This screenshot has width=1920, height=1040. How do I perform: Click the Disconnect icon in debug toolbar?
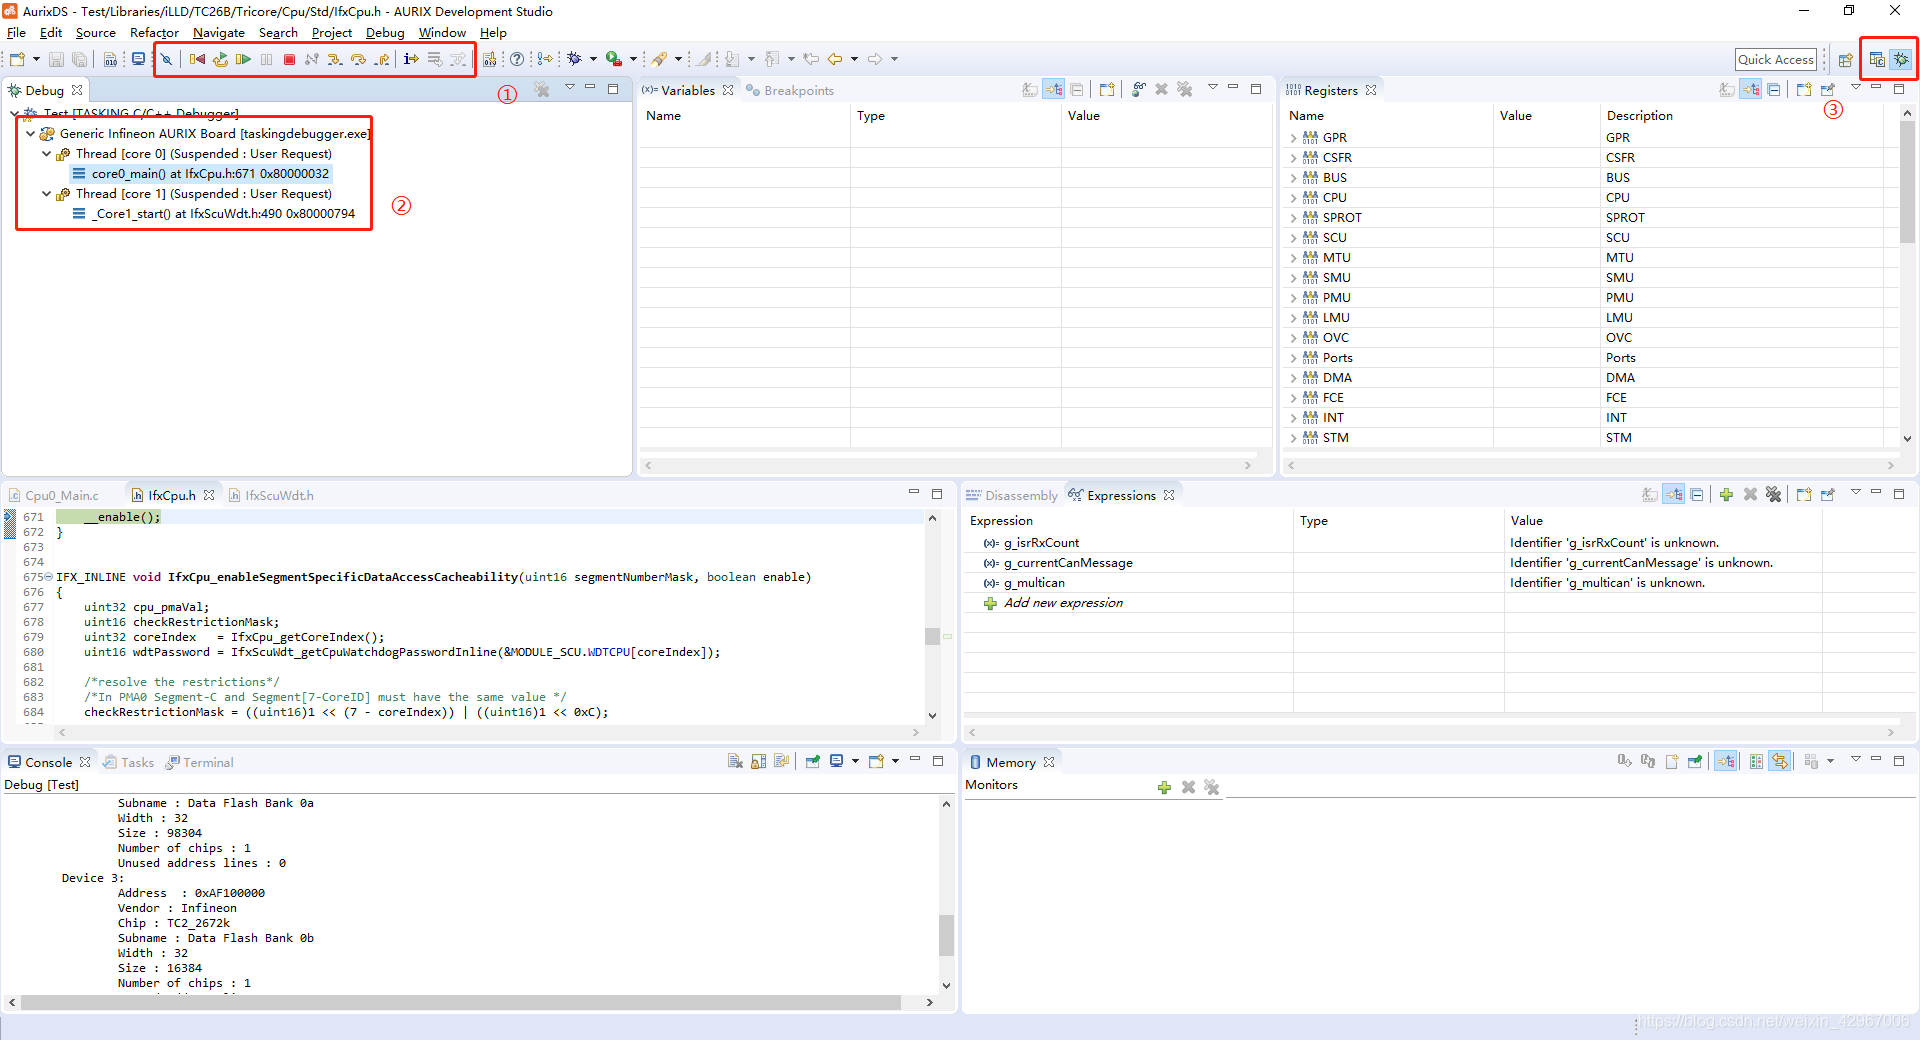pyautogui.click(x=312, y=60)
